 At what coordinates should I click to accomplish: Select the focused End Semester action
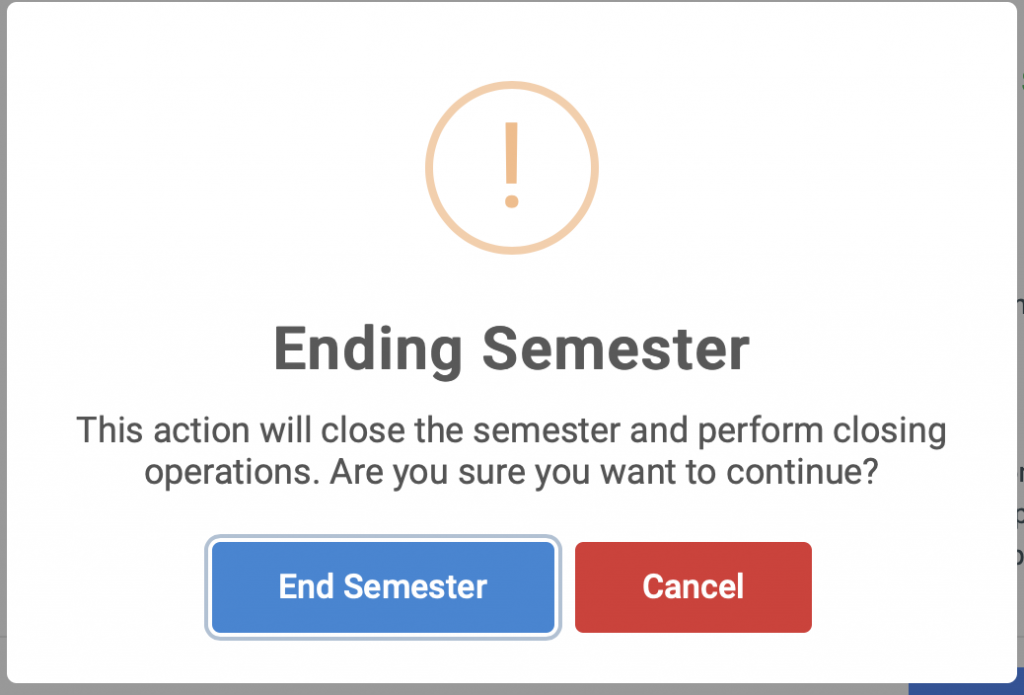(x=381, y=587)
